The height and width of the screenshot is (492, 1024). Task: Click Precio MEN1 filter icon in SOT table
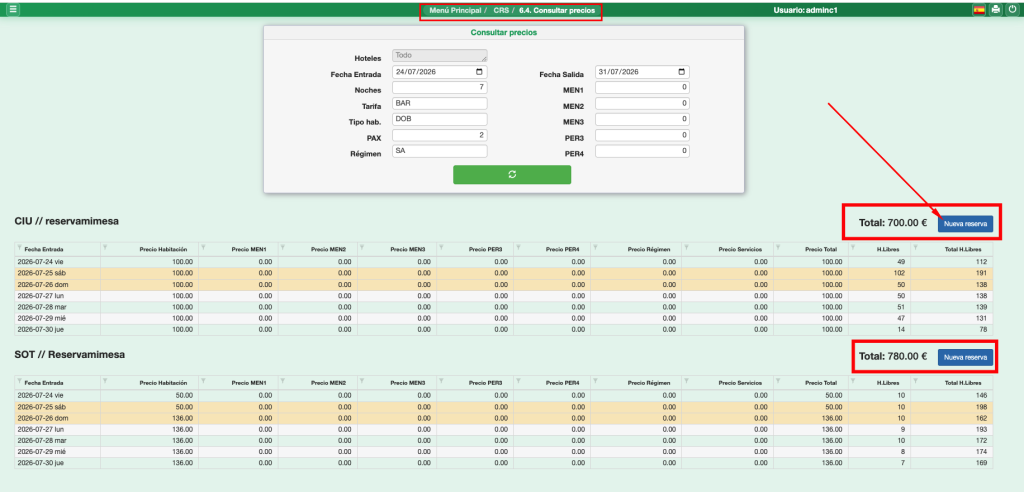pos(203,381)
